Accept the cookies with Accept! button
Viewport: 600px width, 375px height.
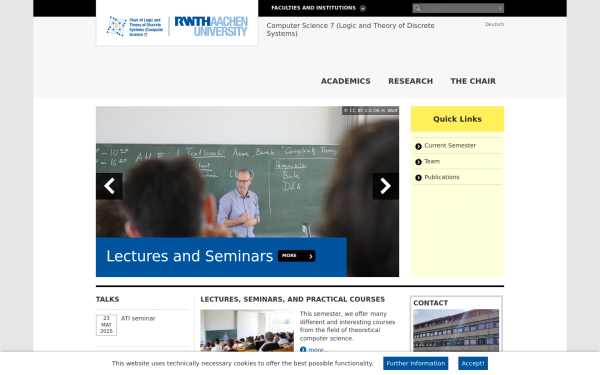click(473, 364)
